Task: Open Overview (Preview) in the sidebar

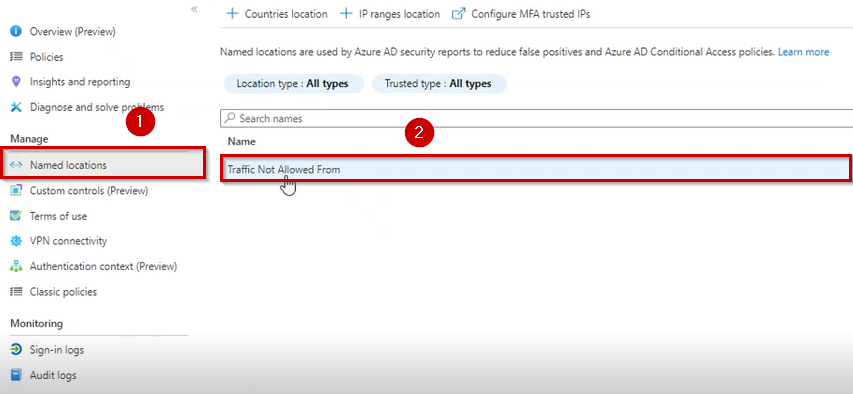Action: (72, 32)
